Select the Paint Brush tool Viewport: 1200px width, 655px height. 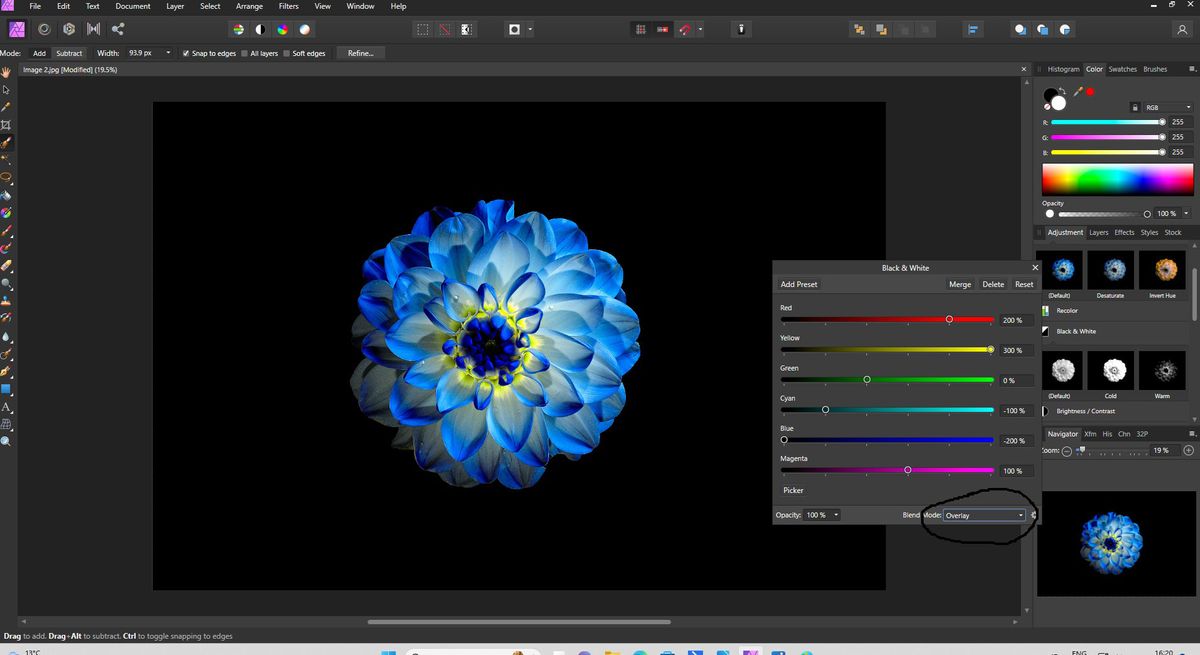point(6,231)
